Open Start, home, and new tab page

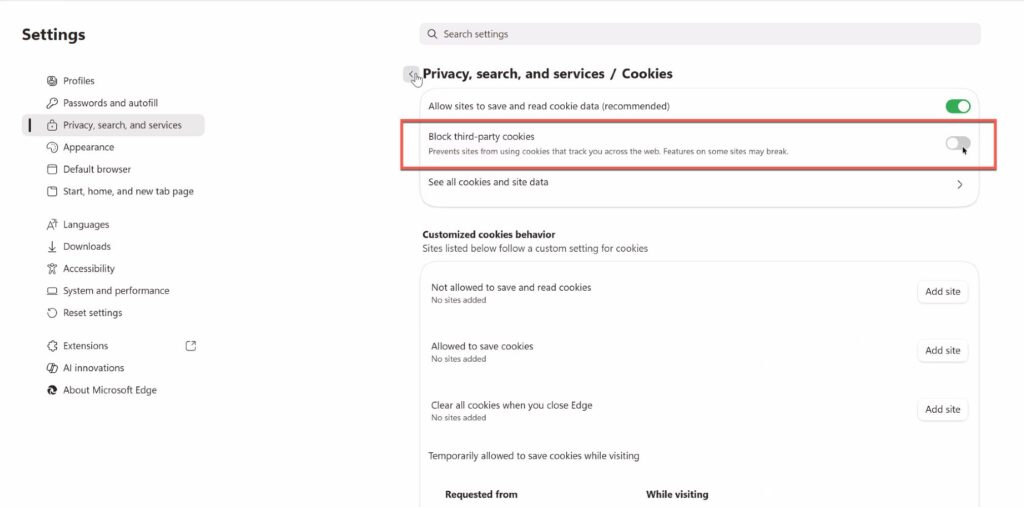click(128, 191)
